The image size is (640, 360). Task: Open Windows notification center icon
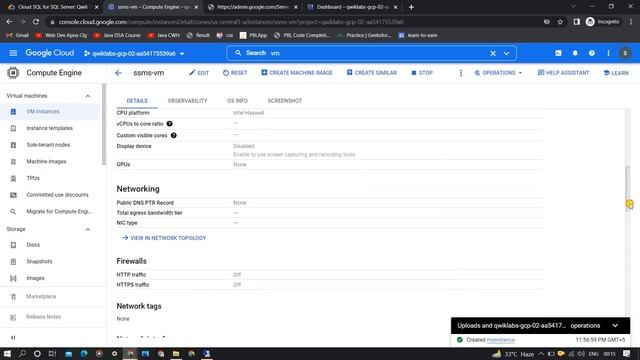(627, 354)
